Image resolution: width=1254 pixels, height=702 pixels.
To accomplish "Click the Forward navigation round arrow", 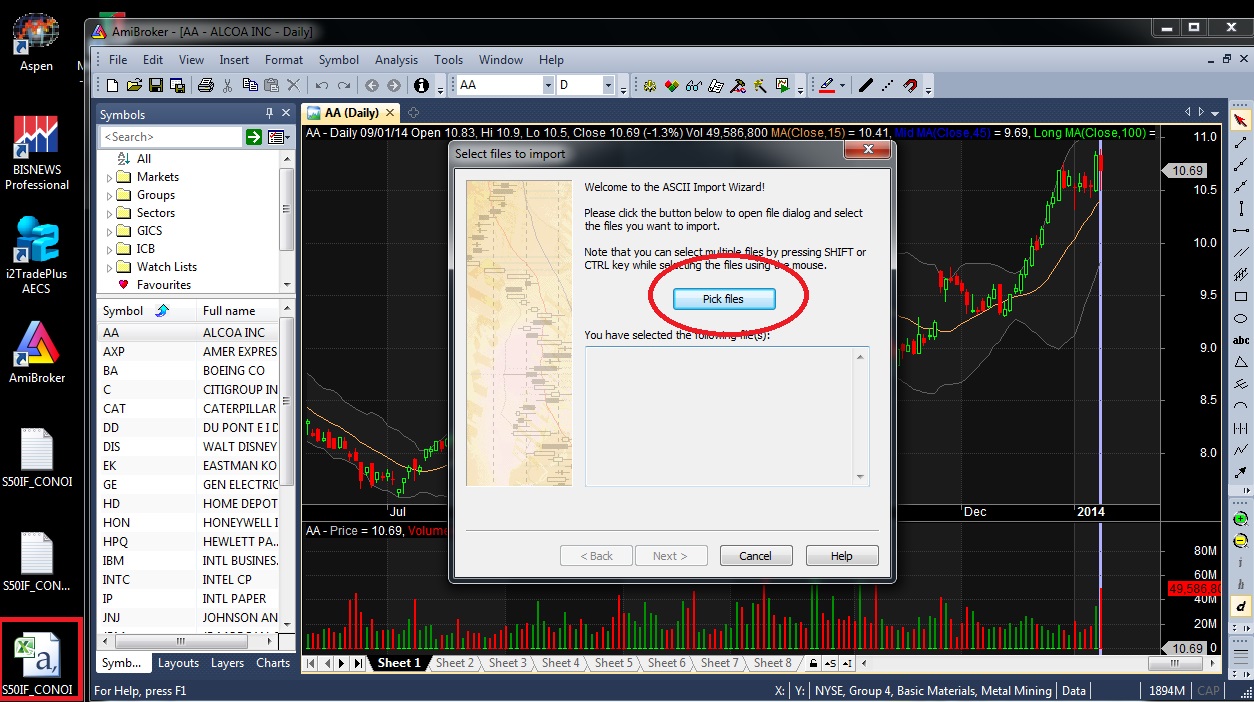I will tap(394, 86).
